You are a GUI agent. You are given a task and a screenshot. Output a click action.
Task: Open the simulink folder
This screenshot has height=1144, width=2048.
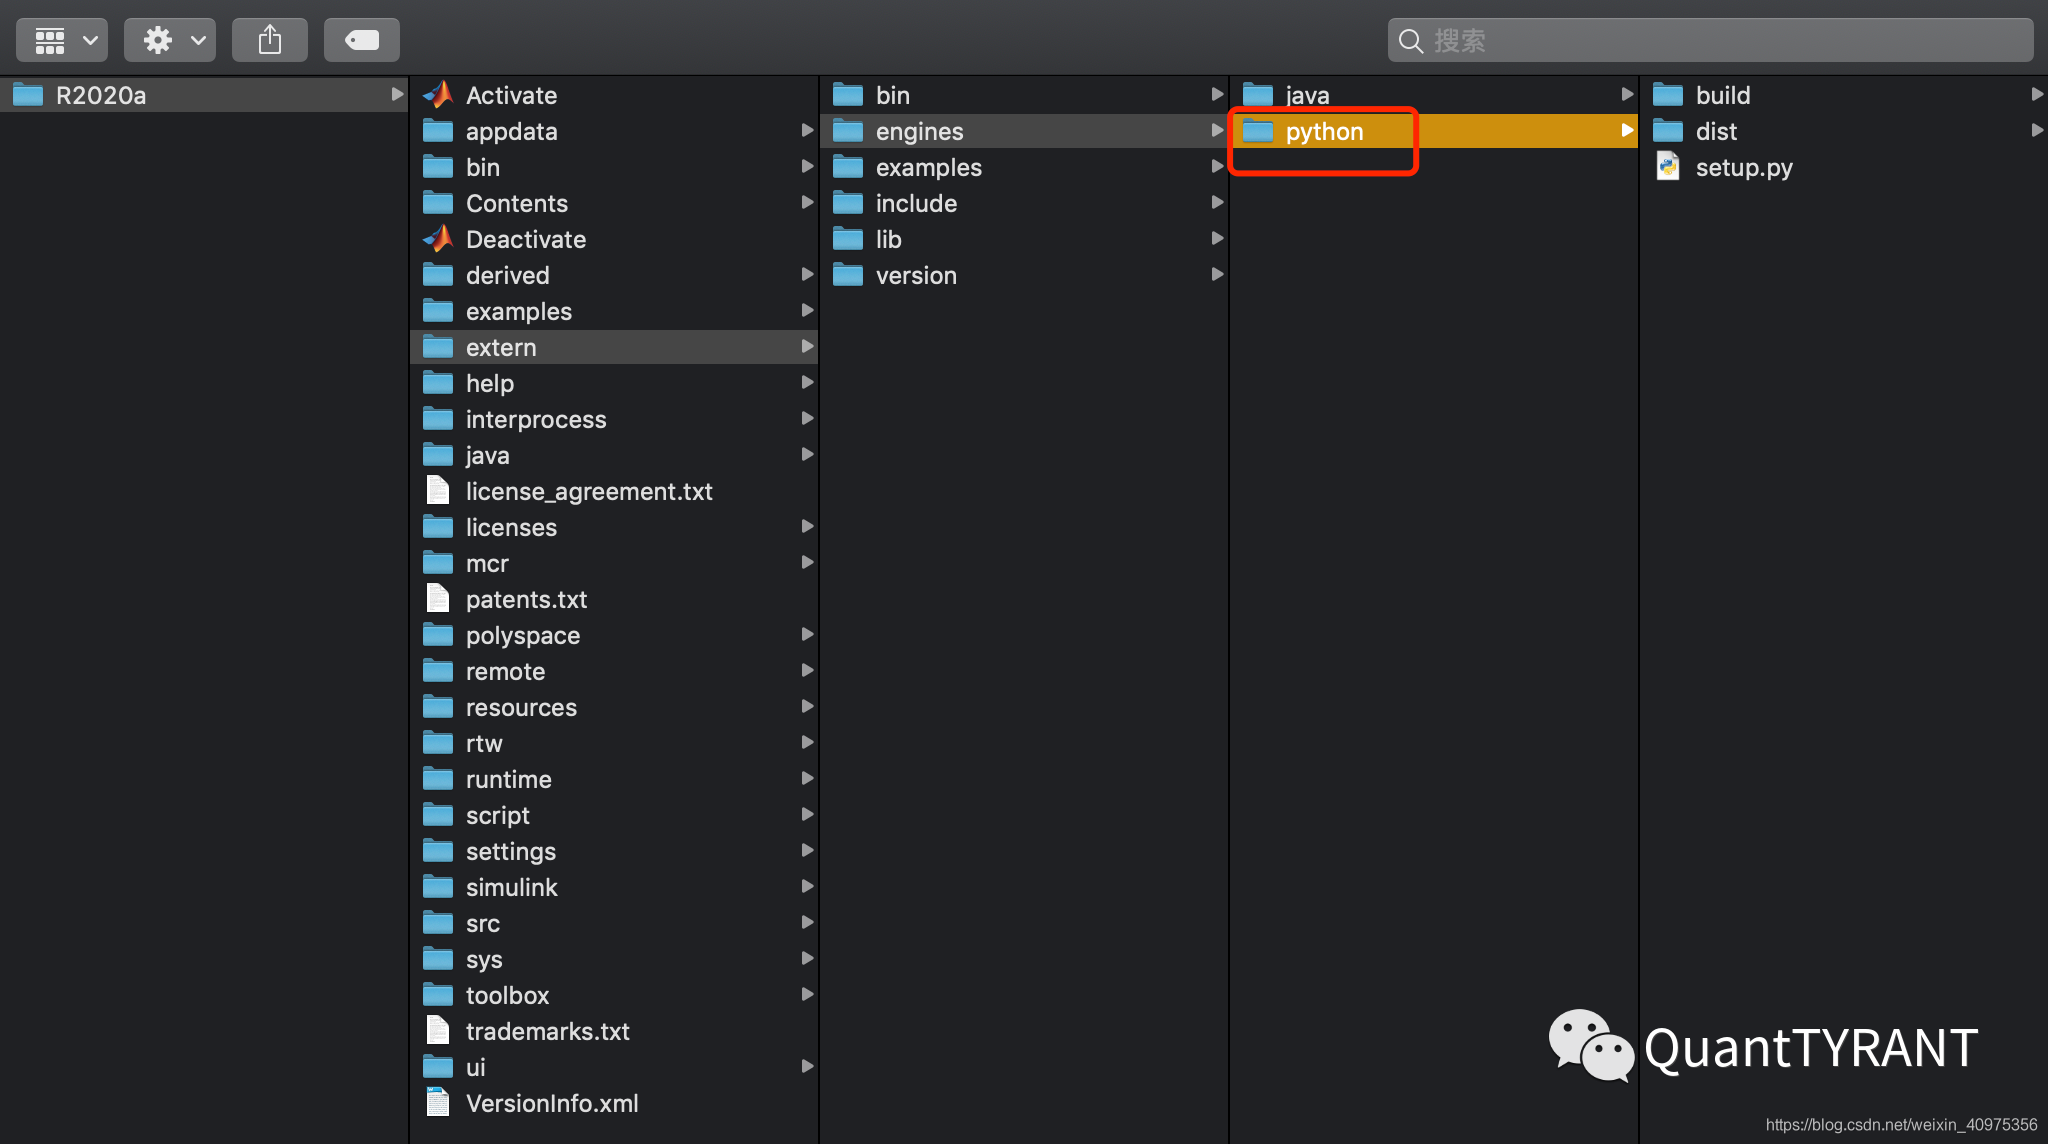[x=511, y=887]
